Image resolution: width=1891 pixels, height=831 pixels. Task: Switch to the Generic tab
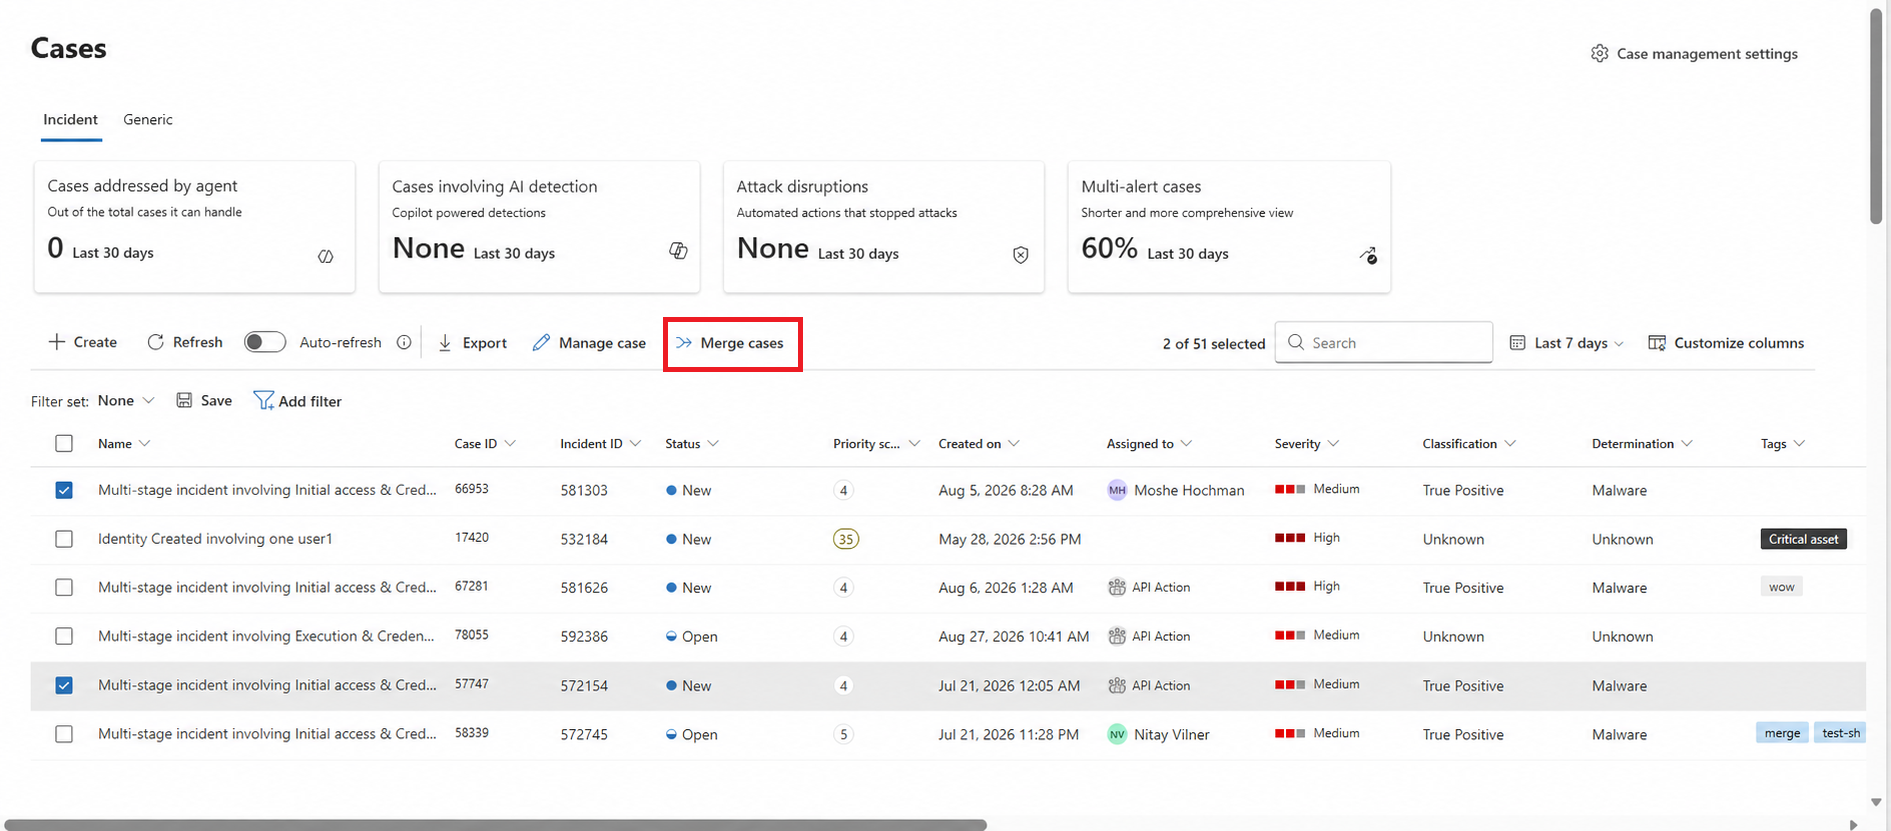click(148, 119)
